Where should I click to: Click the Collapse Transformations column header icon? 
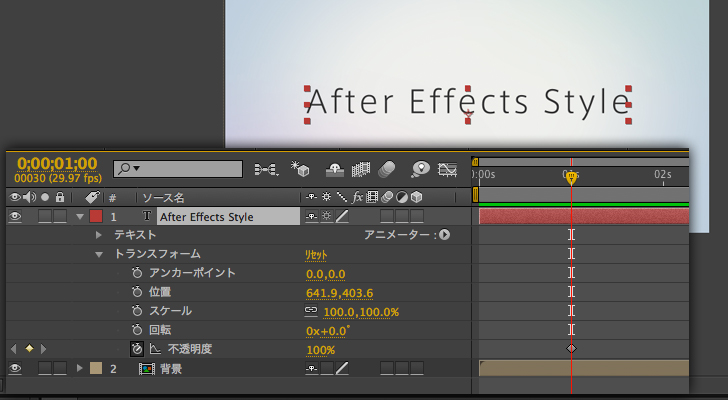pyautogui.click(x=327, y=197)
